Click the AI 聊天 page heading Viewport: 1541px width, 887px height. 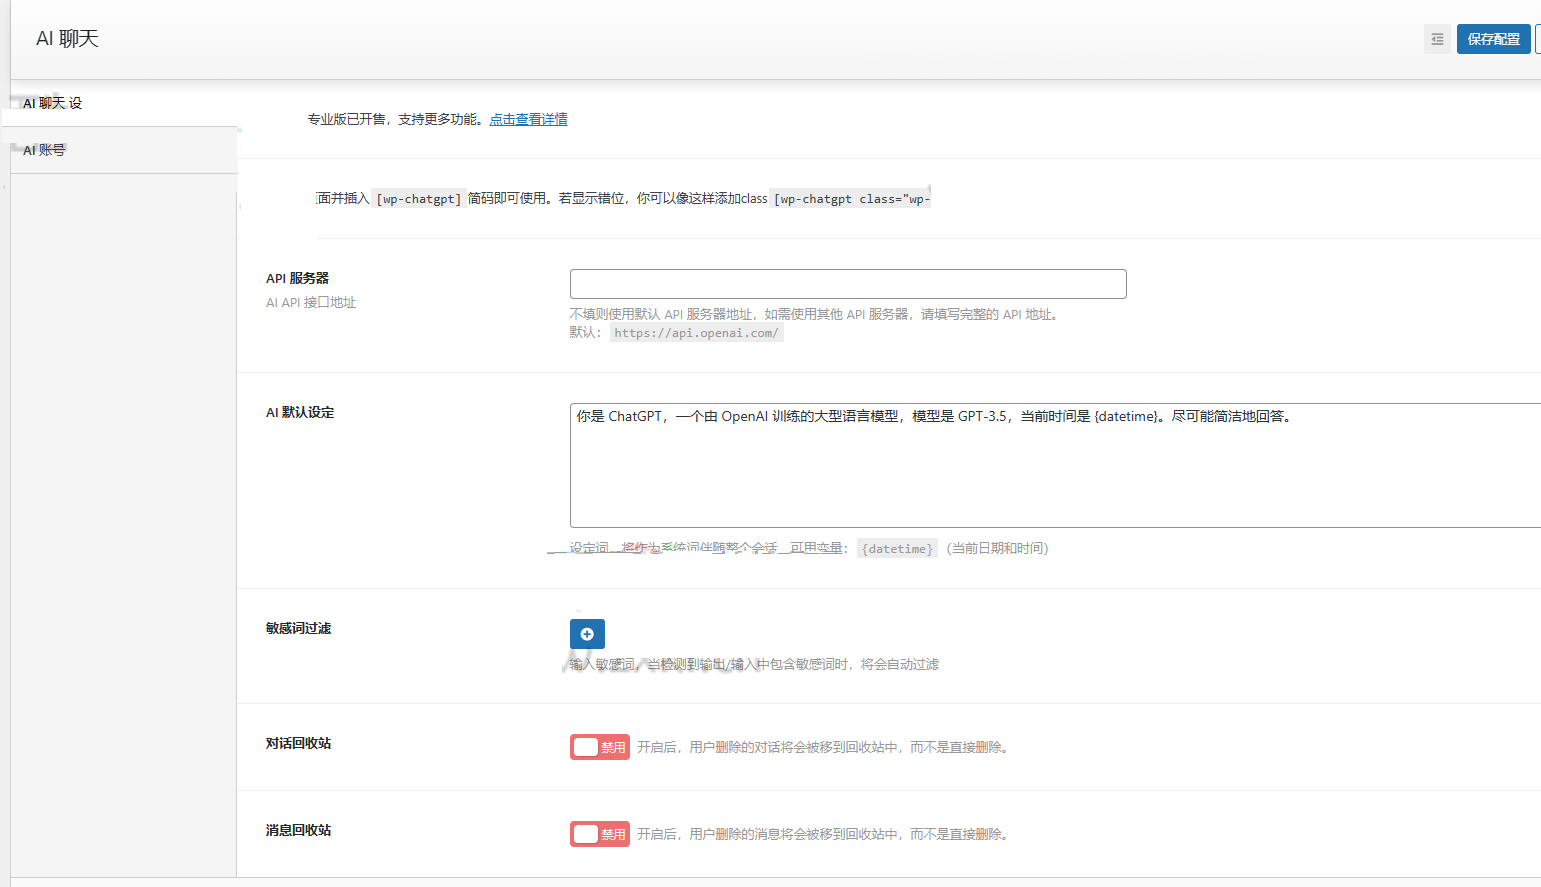(x=64, y=37)
